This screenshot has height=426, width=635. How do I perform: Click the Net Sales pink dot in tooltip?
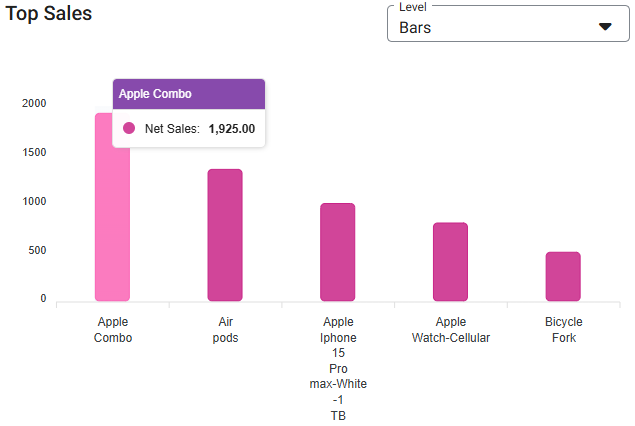129,128
